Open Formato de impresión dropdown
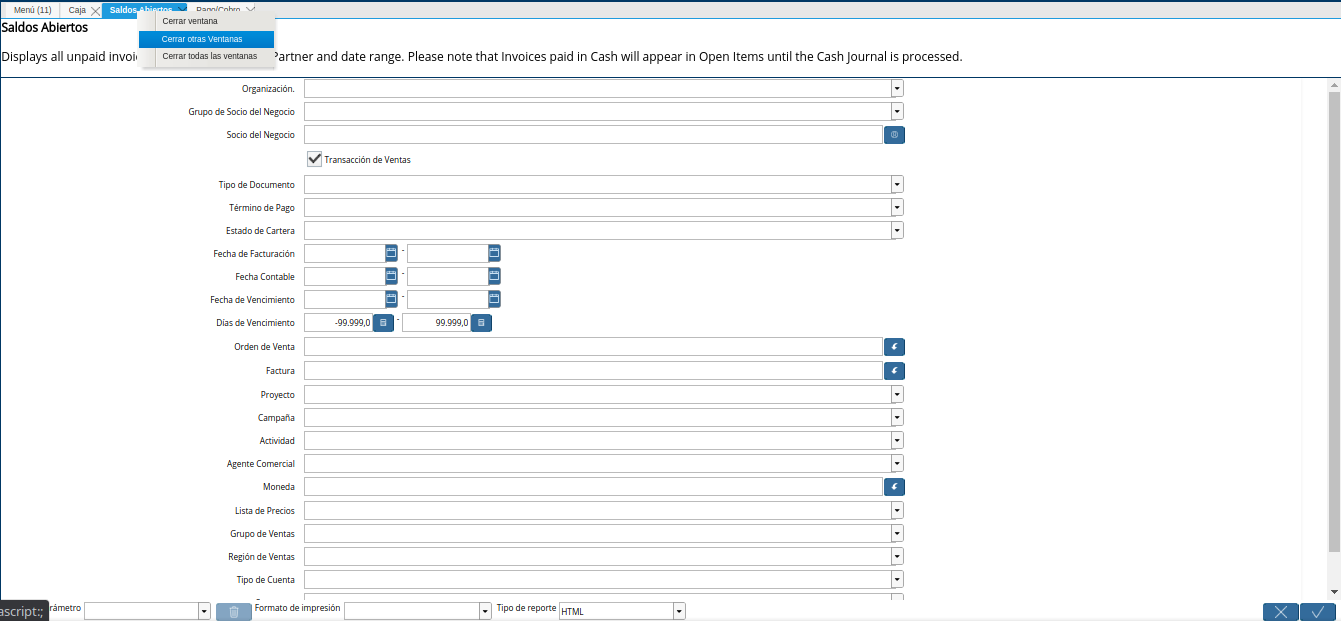Image resolution: width=1341 pixels, height=621 pixels. [x=486, y=611]
